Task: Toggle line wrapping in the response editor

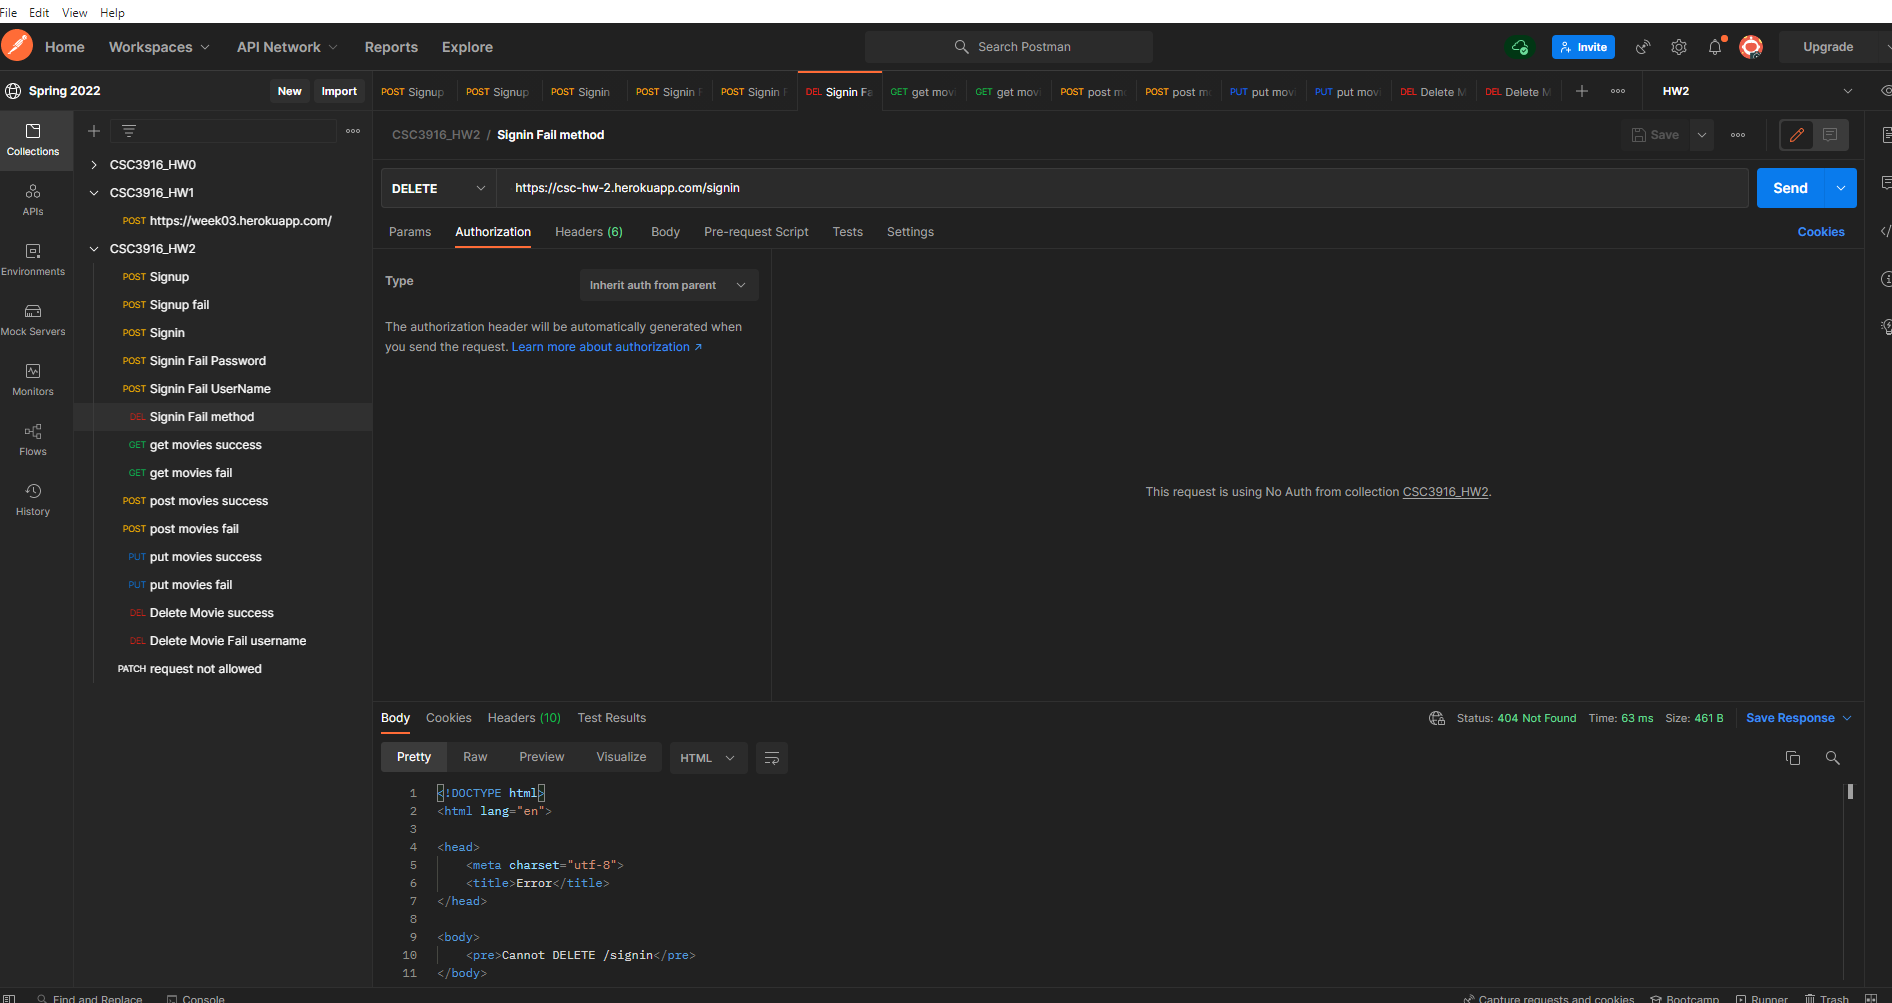Action: click(771, 758)
